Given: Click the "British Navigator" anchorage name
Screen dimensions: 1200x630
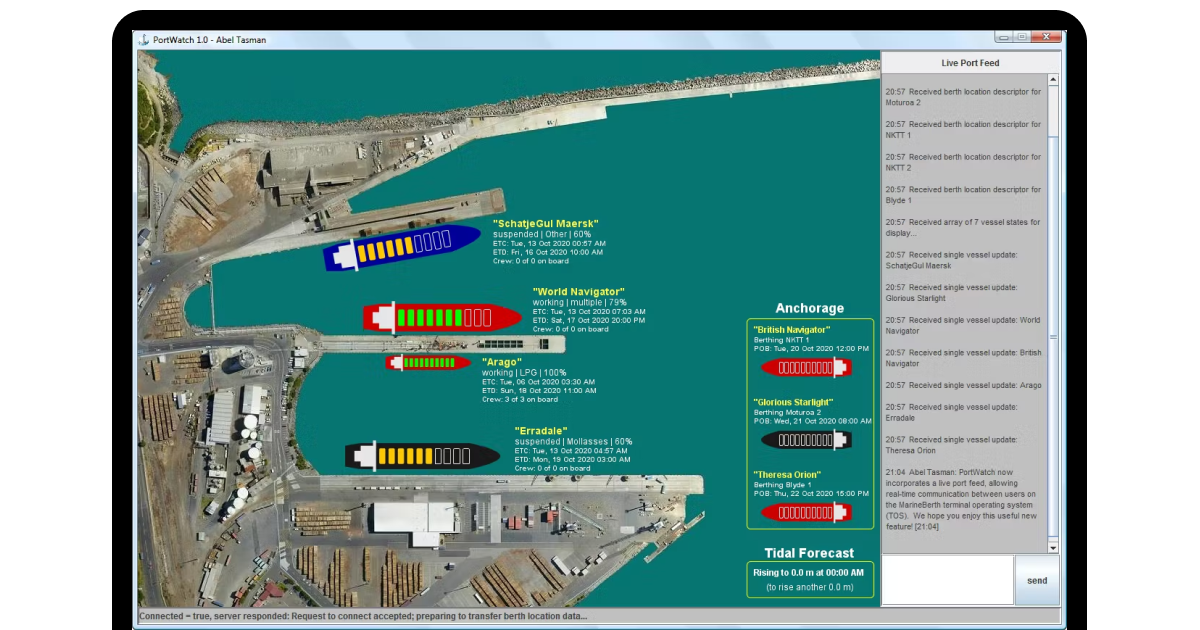Looking at the screenshot, I should coord(792,329).
